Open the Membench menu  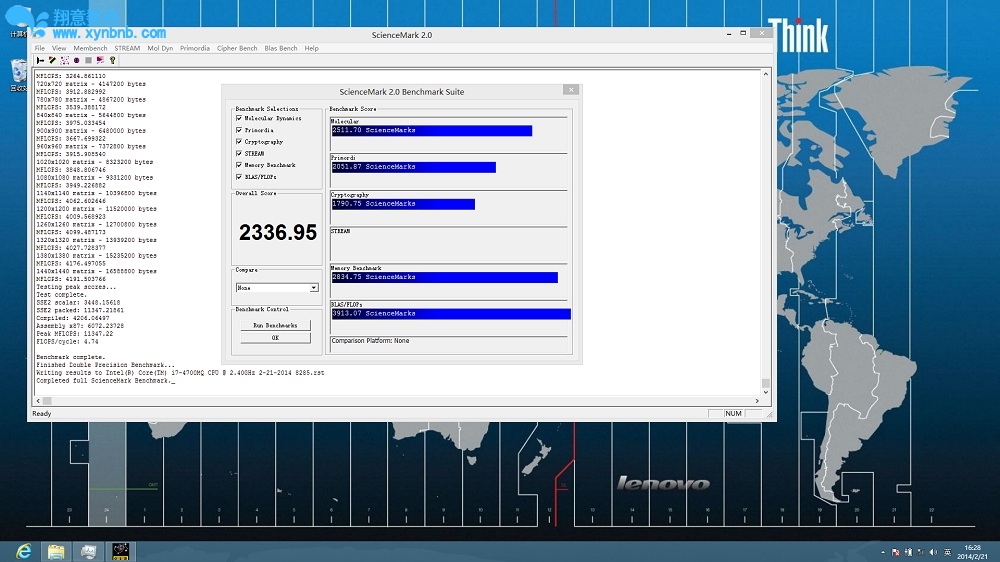pos(90,48)
